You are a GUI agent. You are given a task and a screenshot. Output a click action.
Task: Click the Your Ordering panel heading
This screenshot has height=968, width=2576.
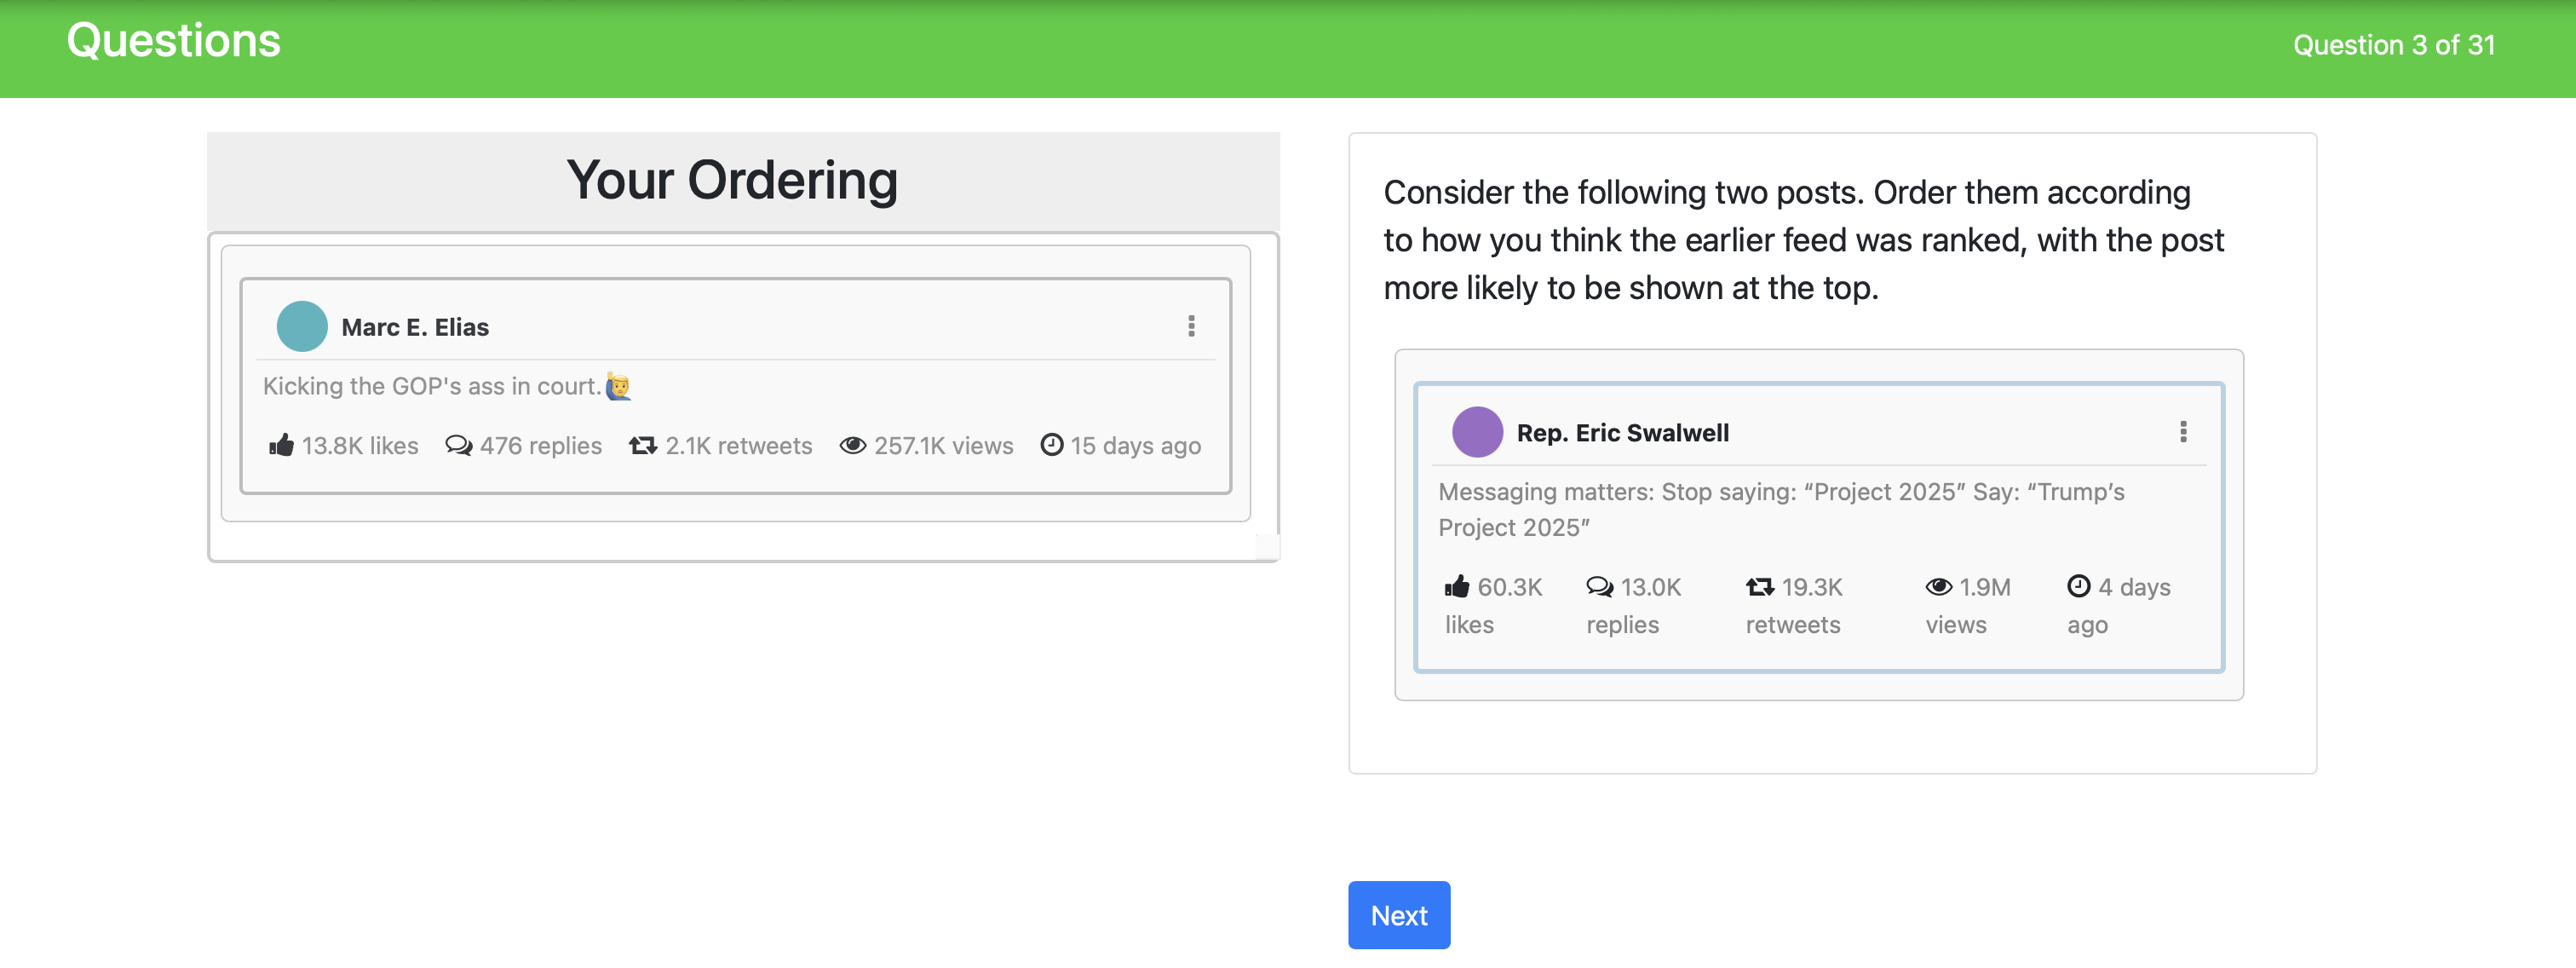(x=732, y=181)
